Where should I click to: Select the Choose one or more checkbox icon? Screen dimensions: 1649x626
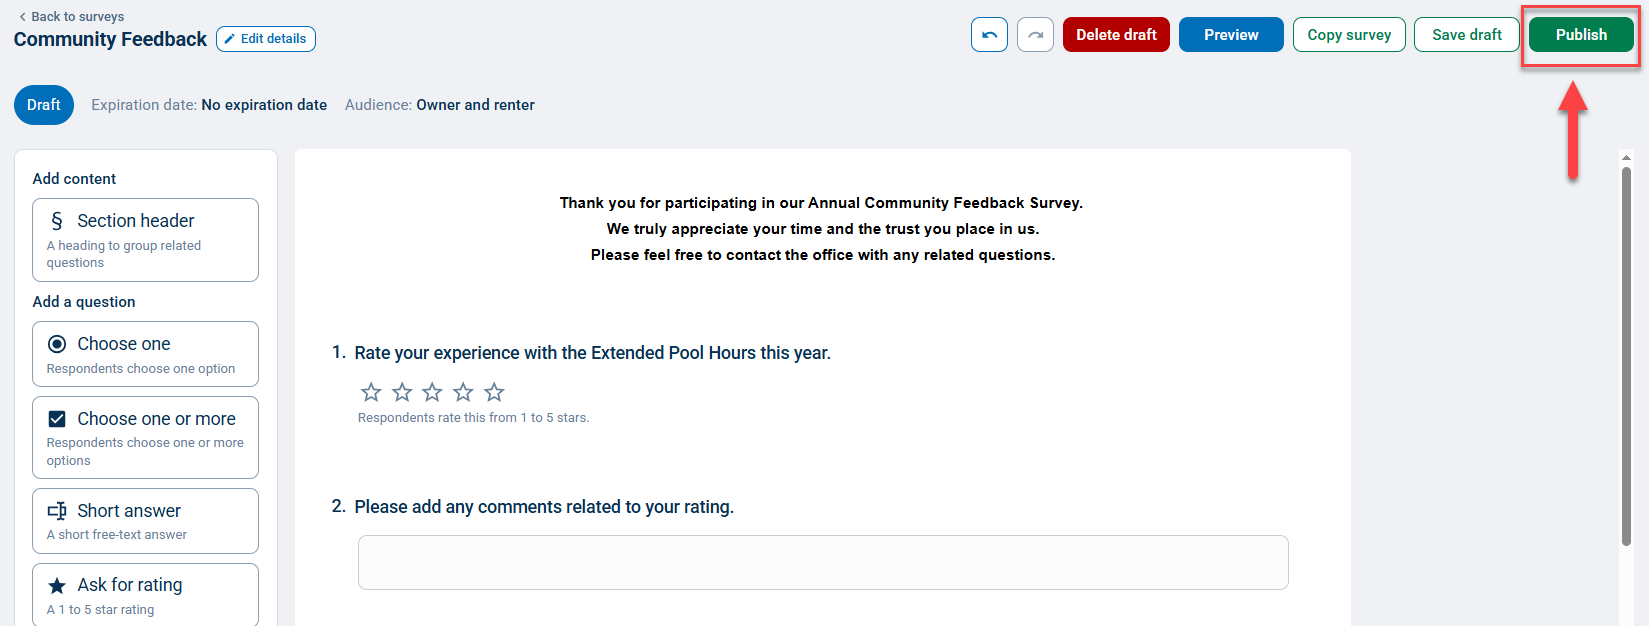[x=57, y=419]
